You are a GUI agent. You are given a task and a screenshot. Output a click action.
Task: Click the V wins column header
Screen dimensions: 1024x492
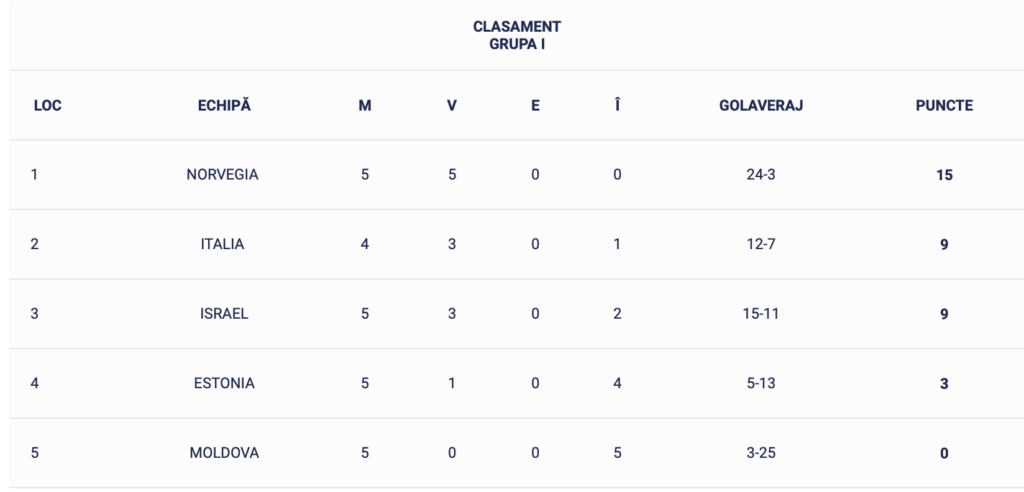click(452, 106)
